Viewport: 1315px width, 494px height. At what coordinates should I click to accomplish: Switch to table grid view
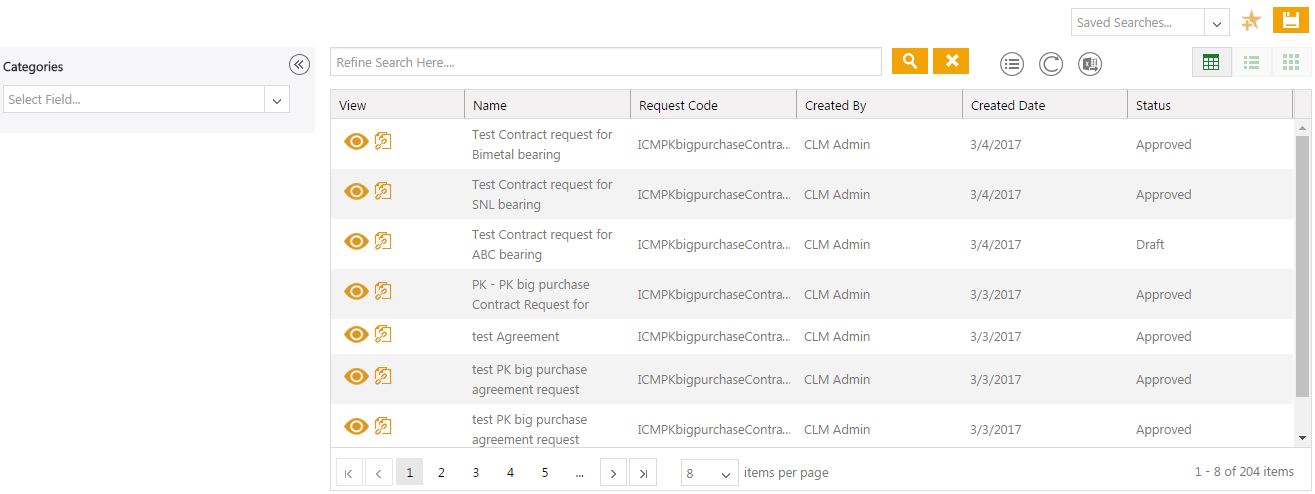click(x=1211, y=62)
